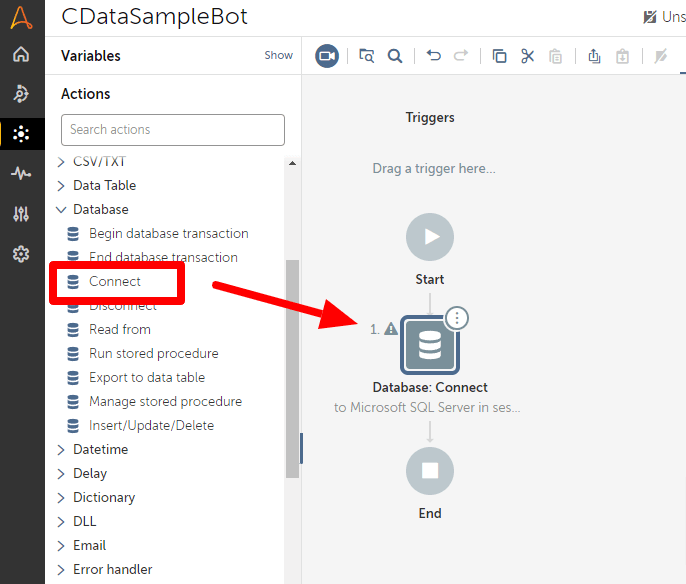Select the Insert/Update/Delete action
686x584 pixels.
(151, 425)
